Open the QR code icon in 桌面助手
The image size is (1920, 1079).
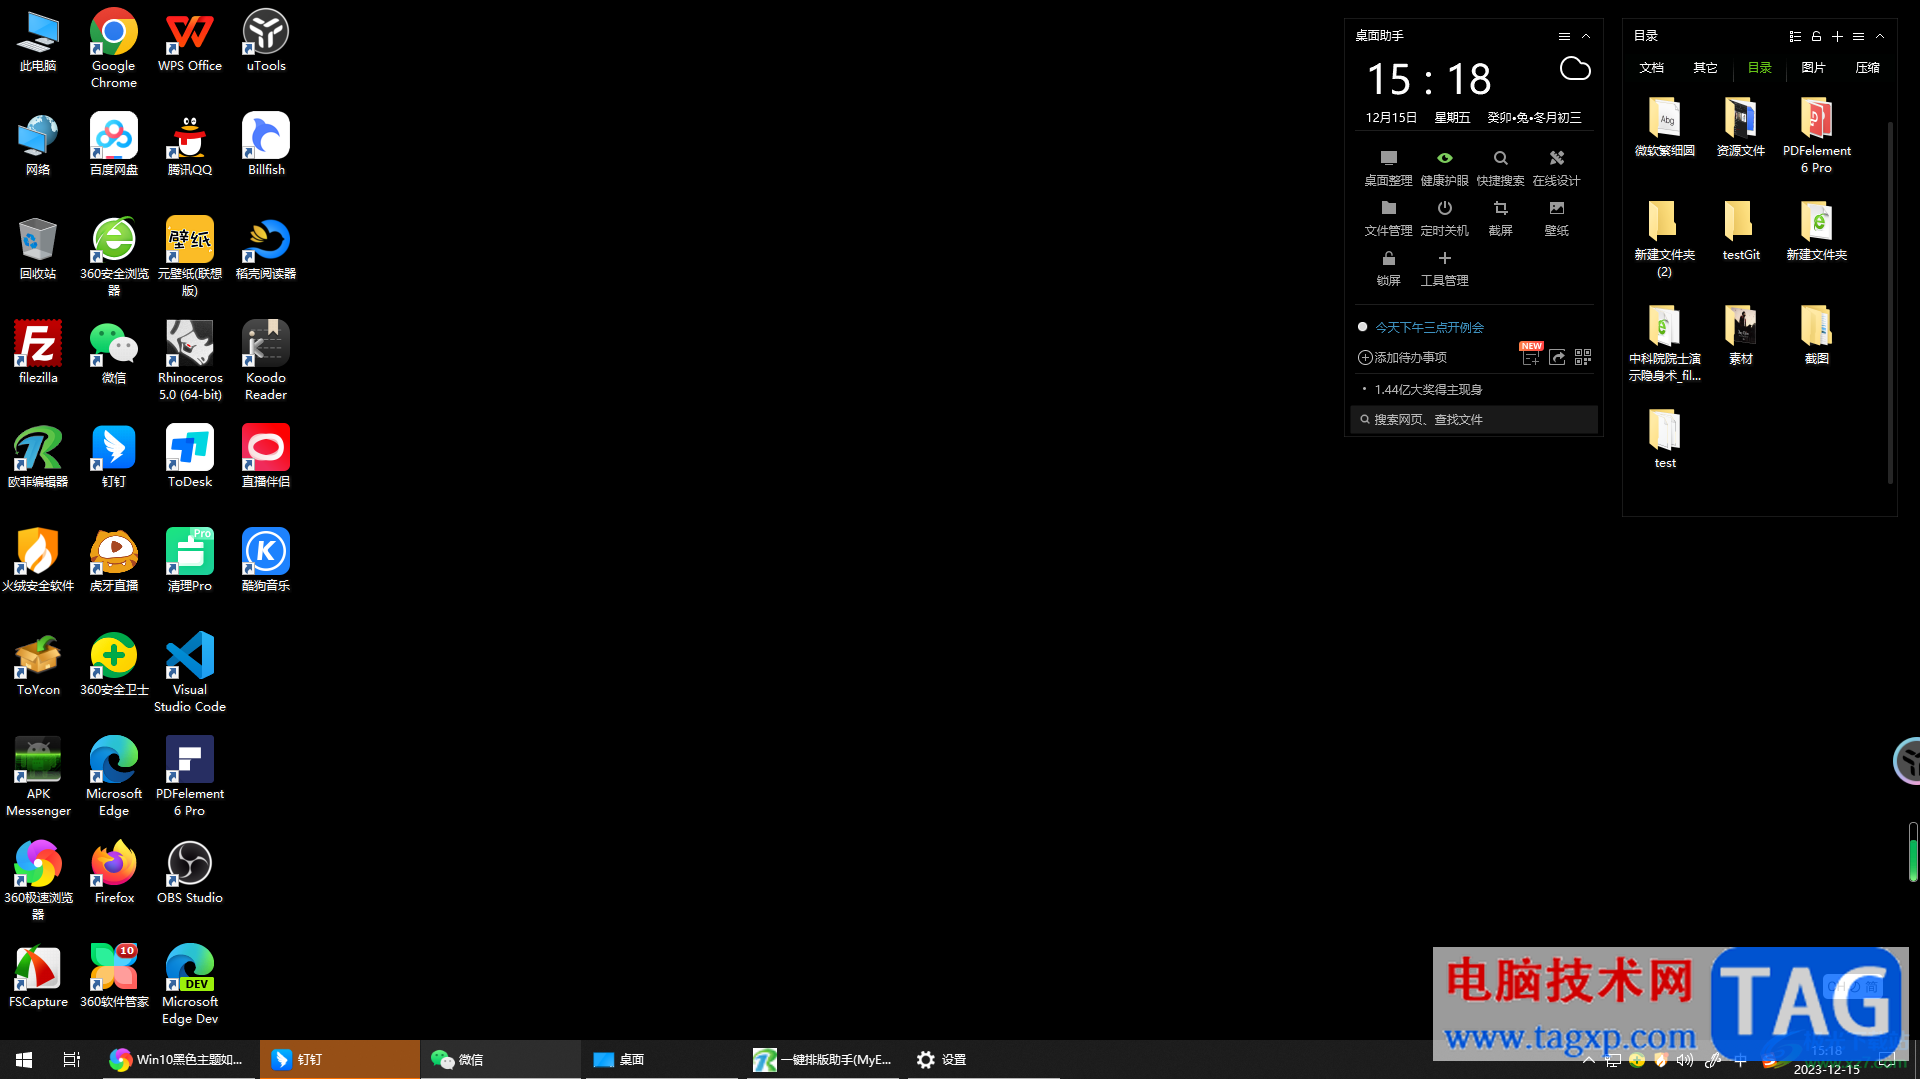point(1583,357)
